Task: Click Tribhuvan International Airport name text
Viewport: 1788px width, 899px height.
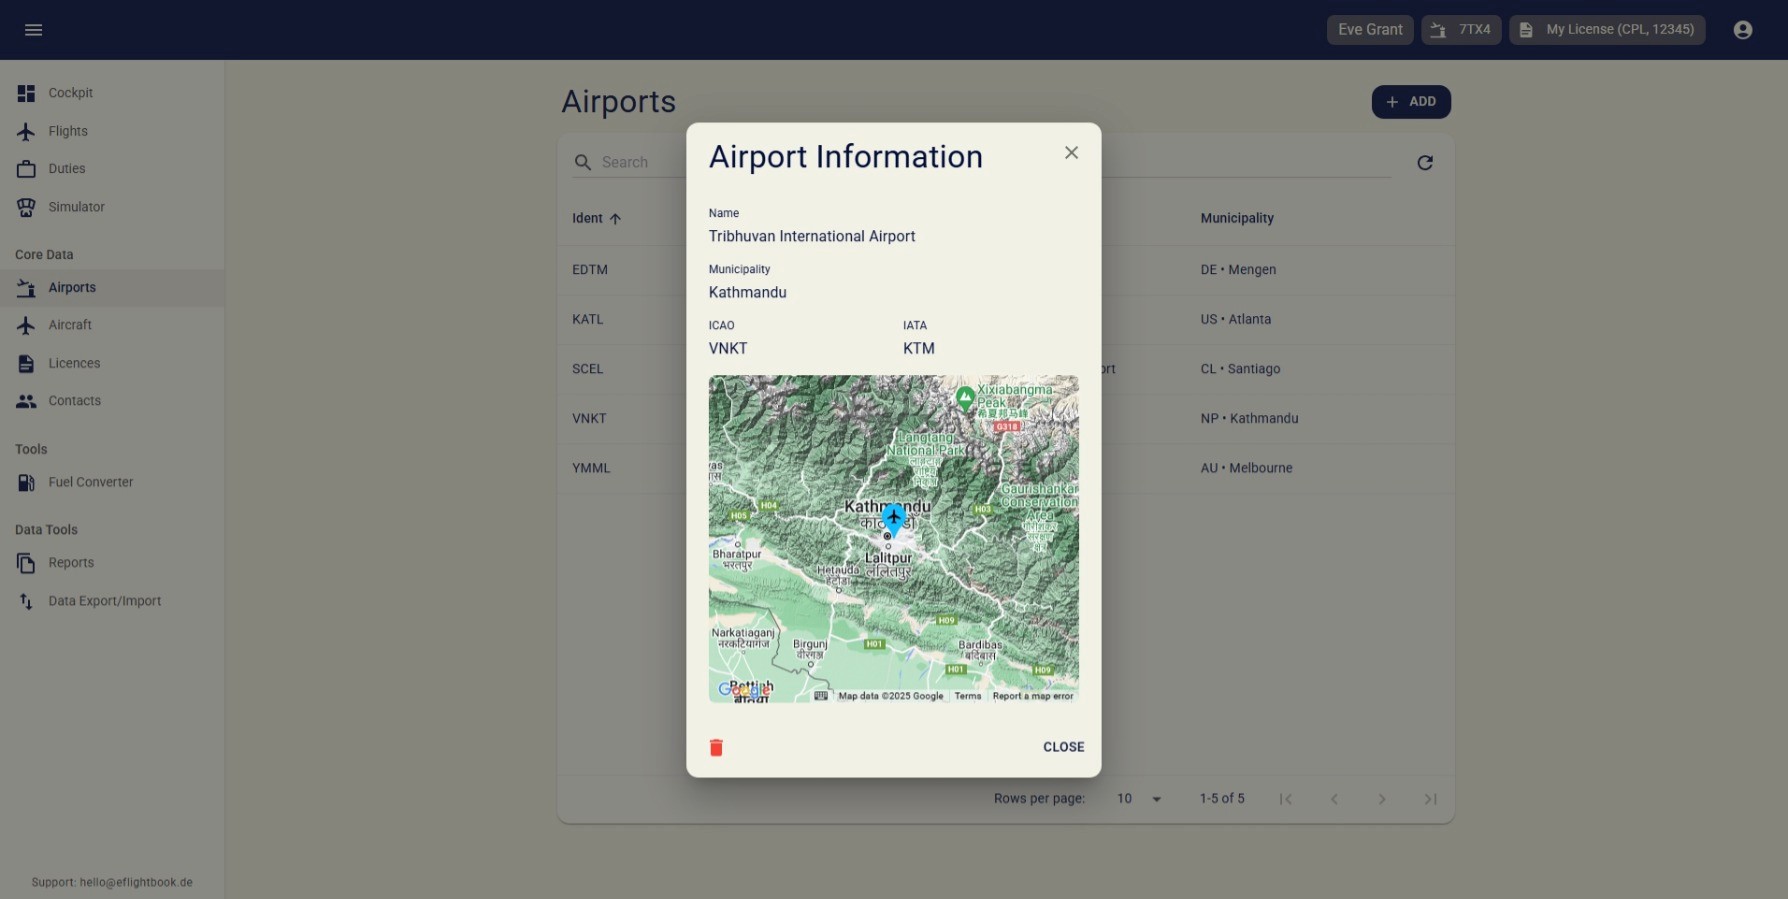Action: click(x=812, y=236)
